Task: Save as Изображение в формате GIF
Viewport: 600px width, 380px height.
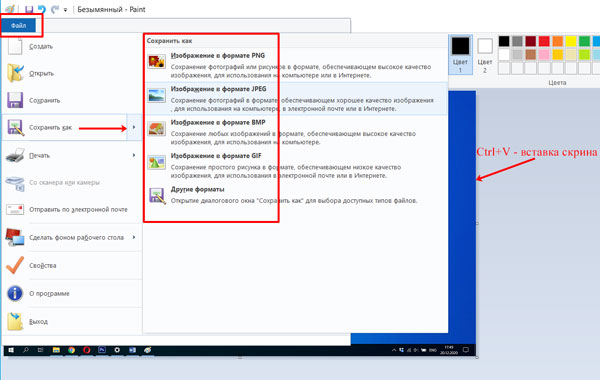Action: coord(295,165)
